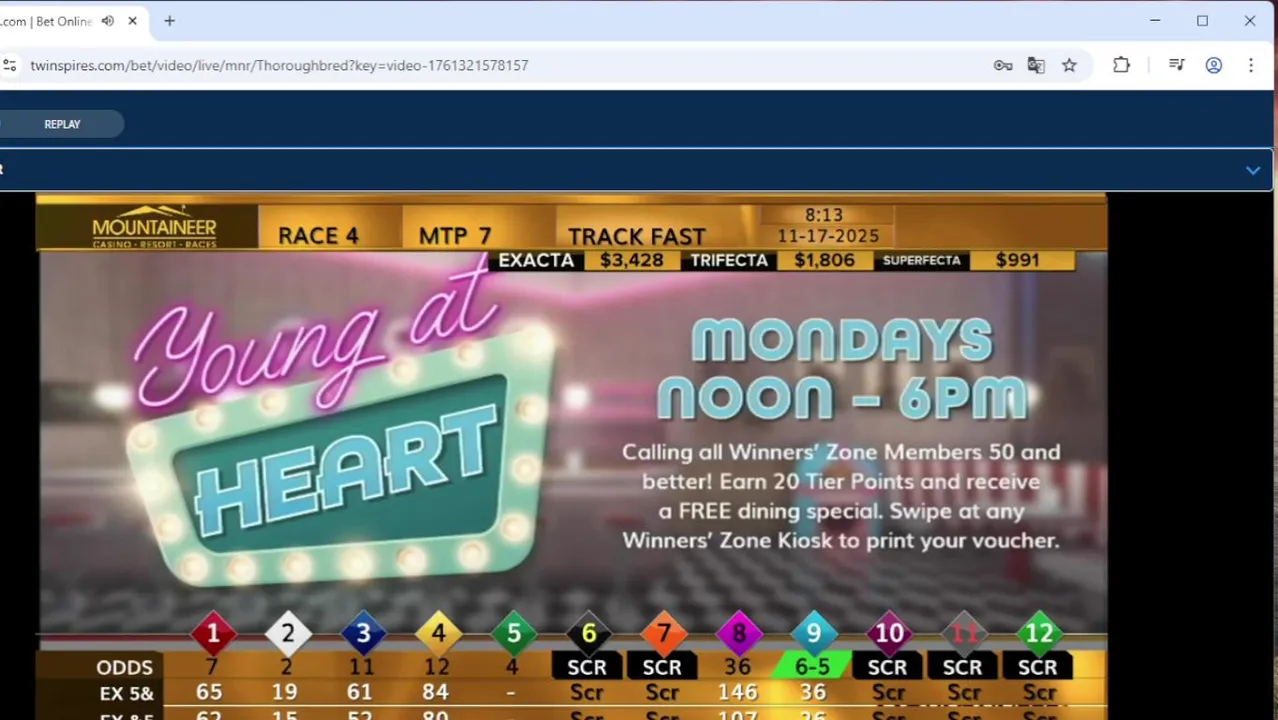Click the exacta value 146
The image size is (1278, 720).
tap(737, 692)
